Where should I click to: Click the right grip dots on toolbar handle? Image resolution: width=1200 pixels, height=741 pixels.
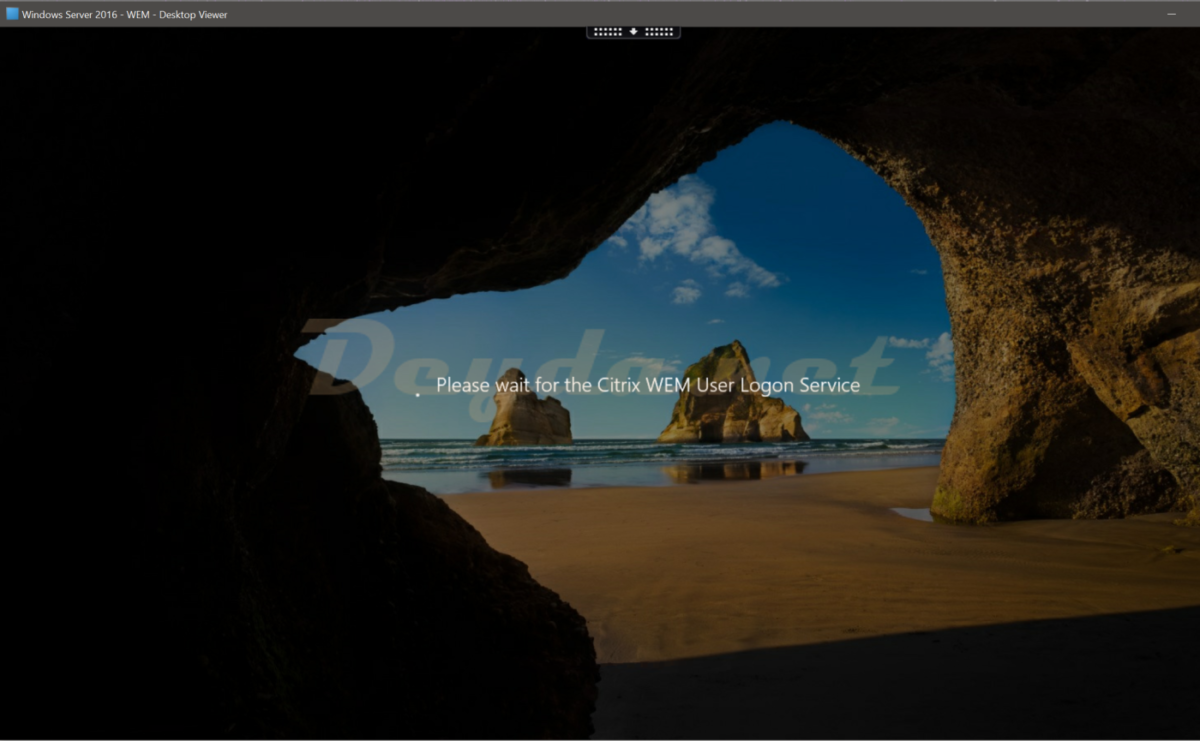click(659, 31)
